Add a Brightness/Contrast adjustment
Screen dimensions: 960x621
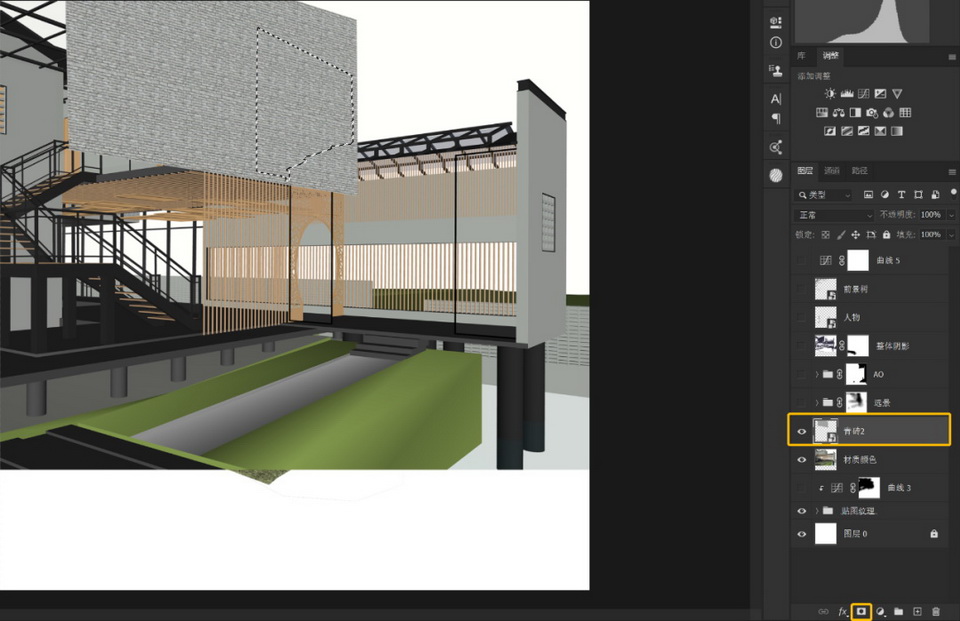pos(830,94)
